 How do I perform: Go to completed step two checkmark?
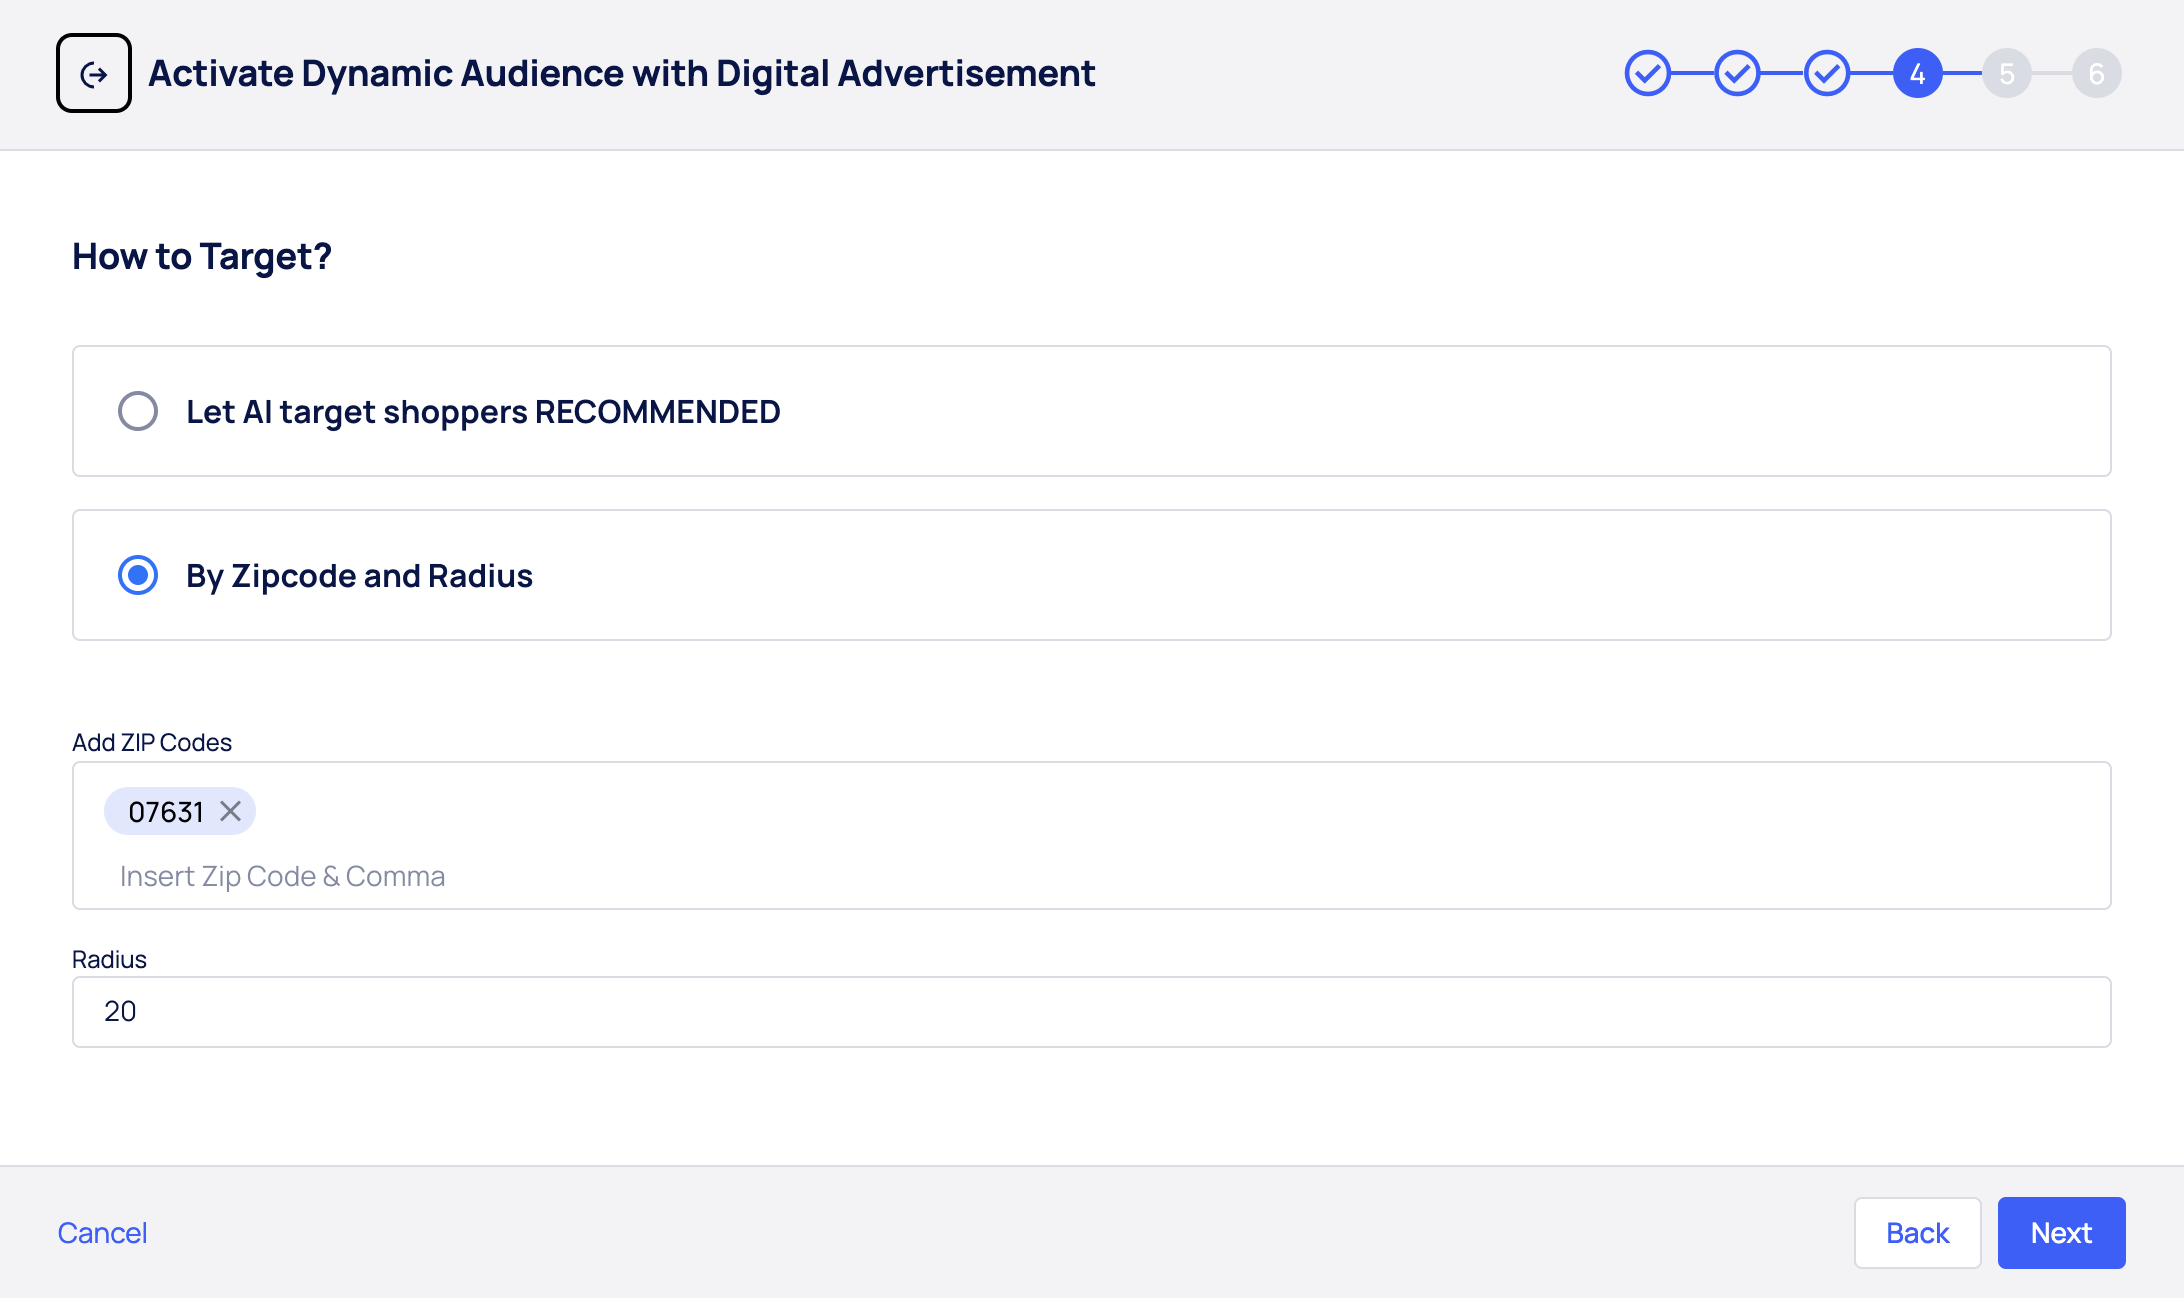(x=1737, y=73)
